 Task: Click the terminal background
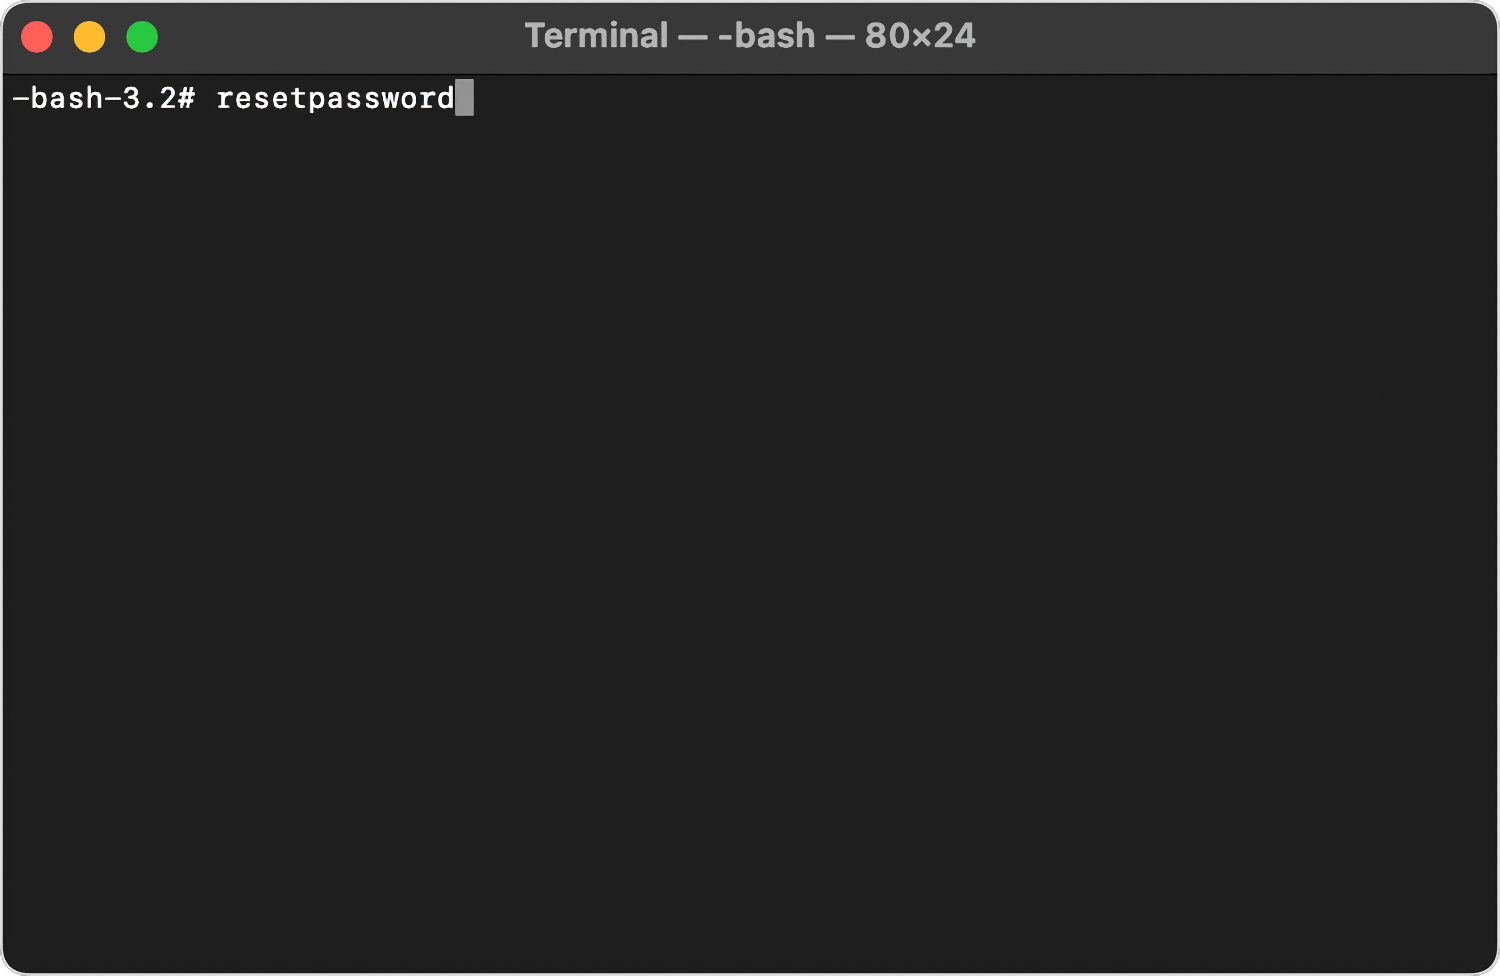750,500
